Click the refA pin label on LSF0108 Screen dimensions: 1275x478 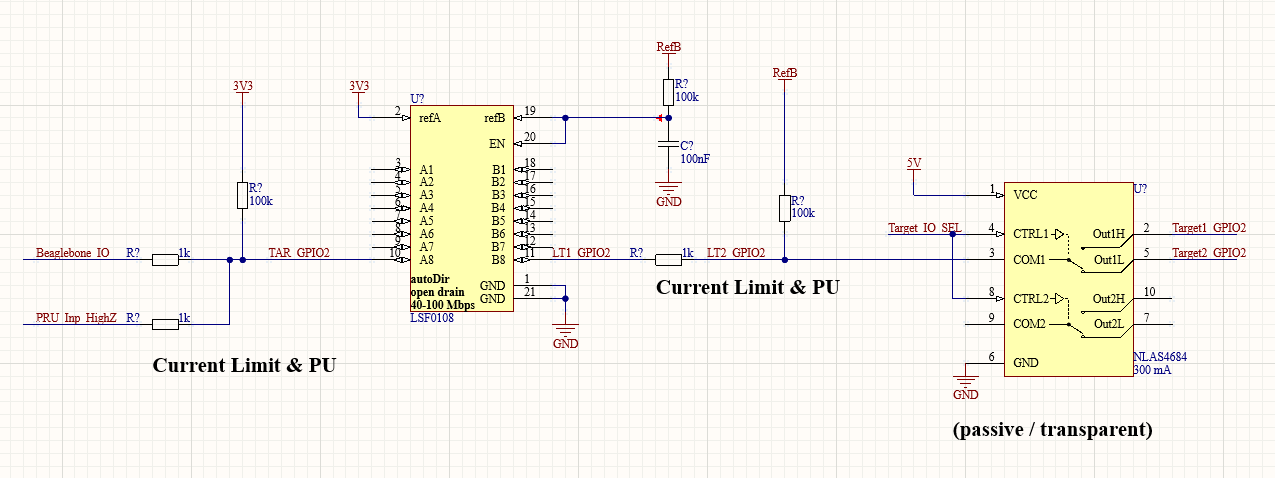[x=430, y=118]
